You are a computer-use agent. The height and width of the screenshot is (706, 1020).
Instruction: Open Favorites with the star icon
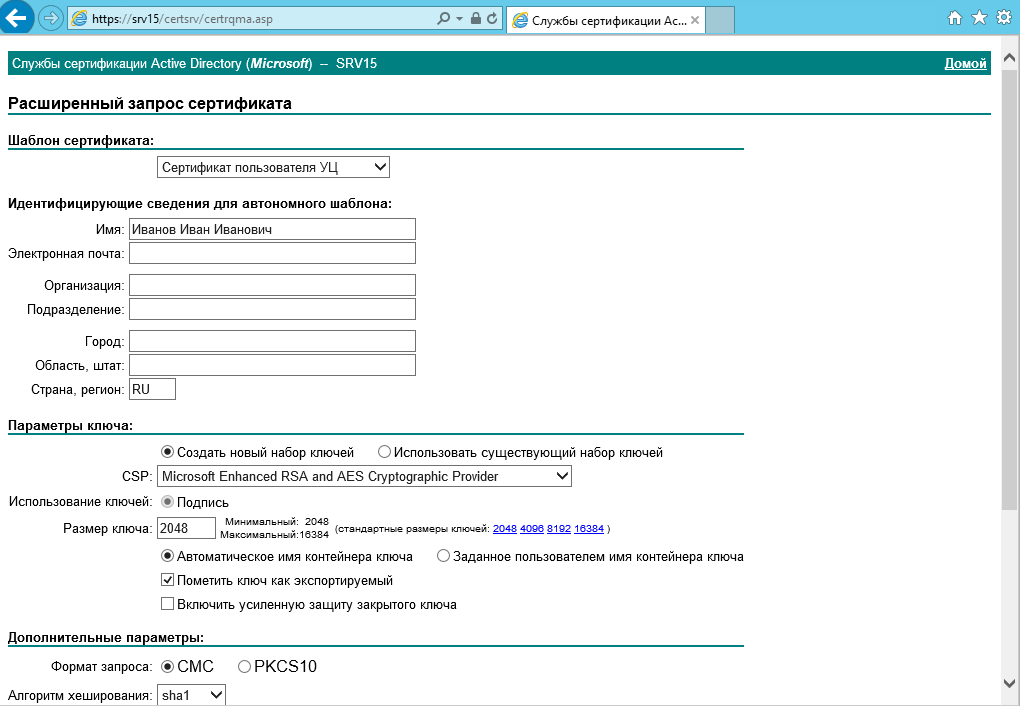[979, 18]
